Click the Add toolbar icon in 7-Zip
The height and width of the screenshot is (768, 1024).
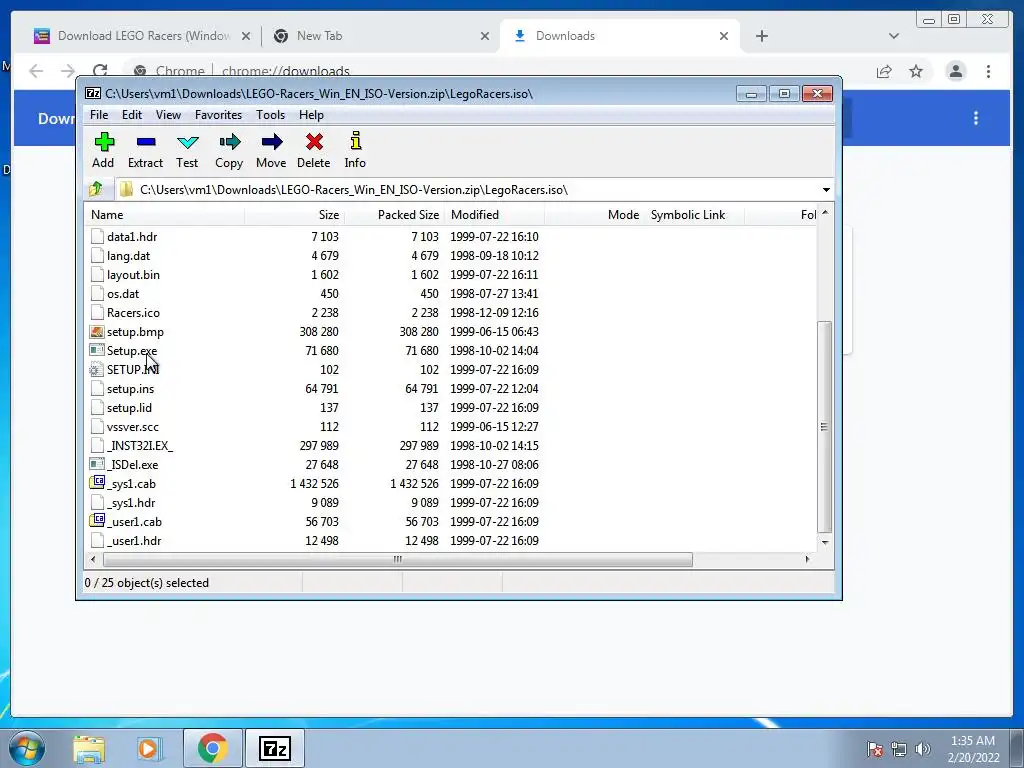click(103, 150)
